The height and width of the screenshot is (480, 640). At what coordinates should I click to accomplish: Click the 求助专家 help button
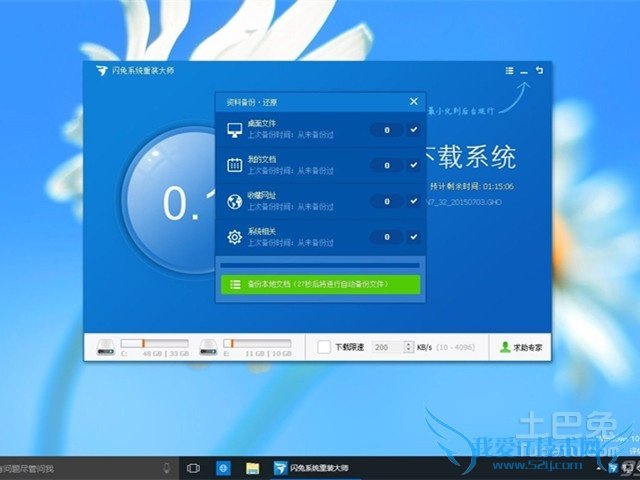click(x=520, y=347)
